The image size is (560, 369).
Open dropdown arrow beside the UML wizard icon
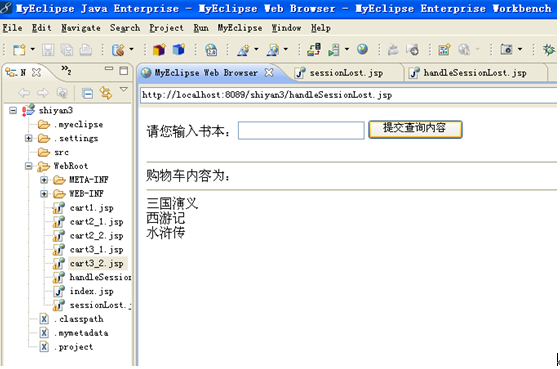pos(131,49)
